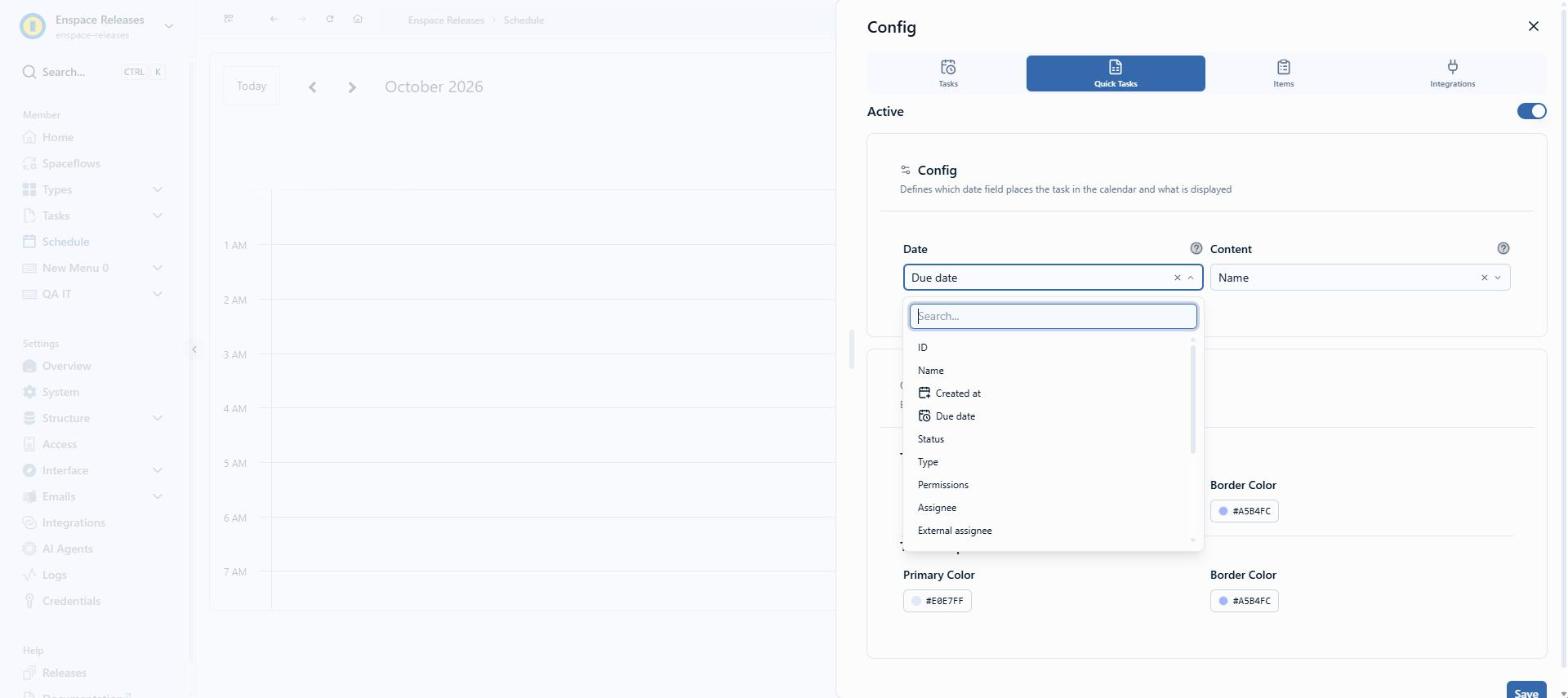Expand the New Menu 0 chevron
The image size is (1568, 698).
pos(157,268)
